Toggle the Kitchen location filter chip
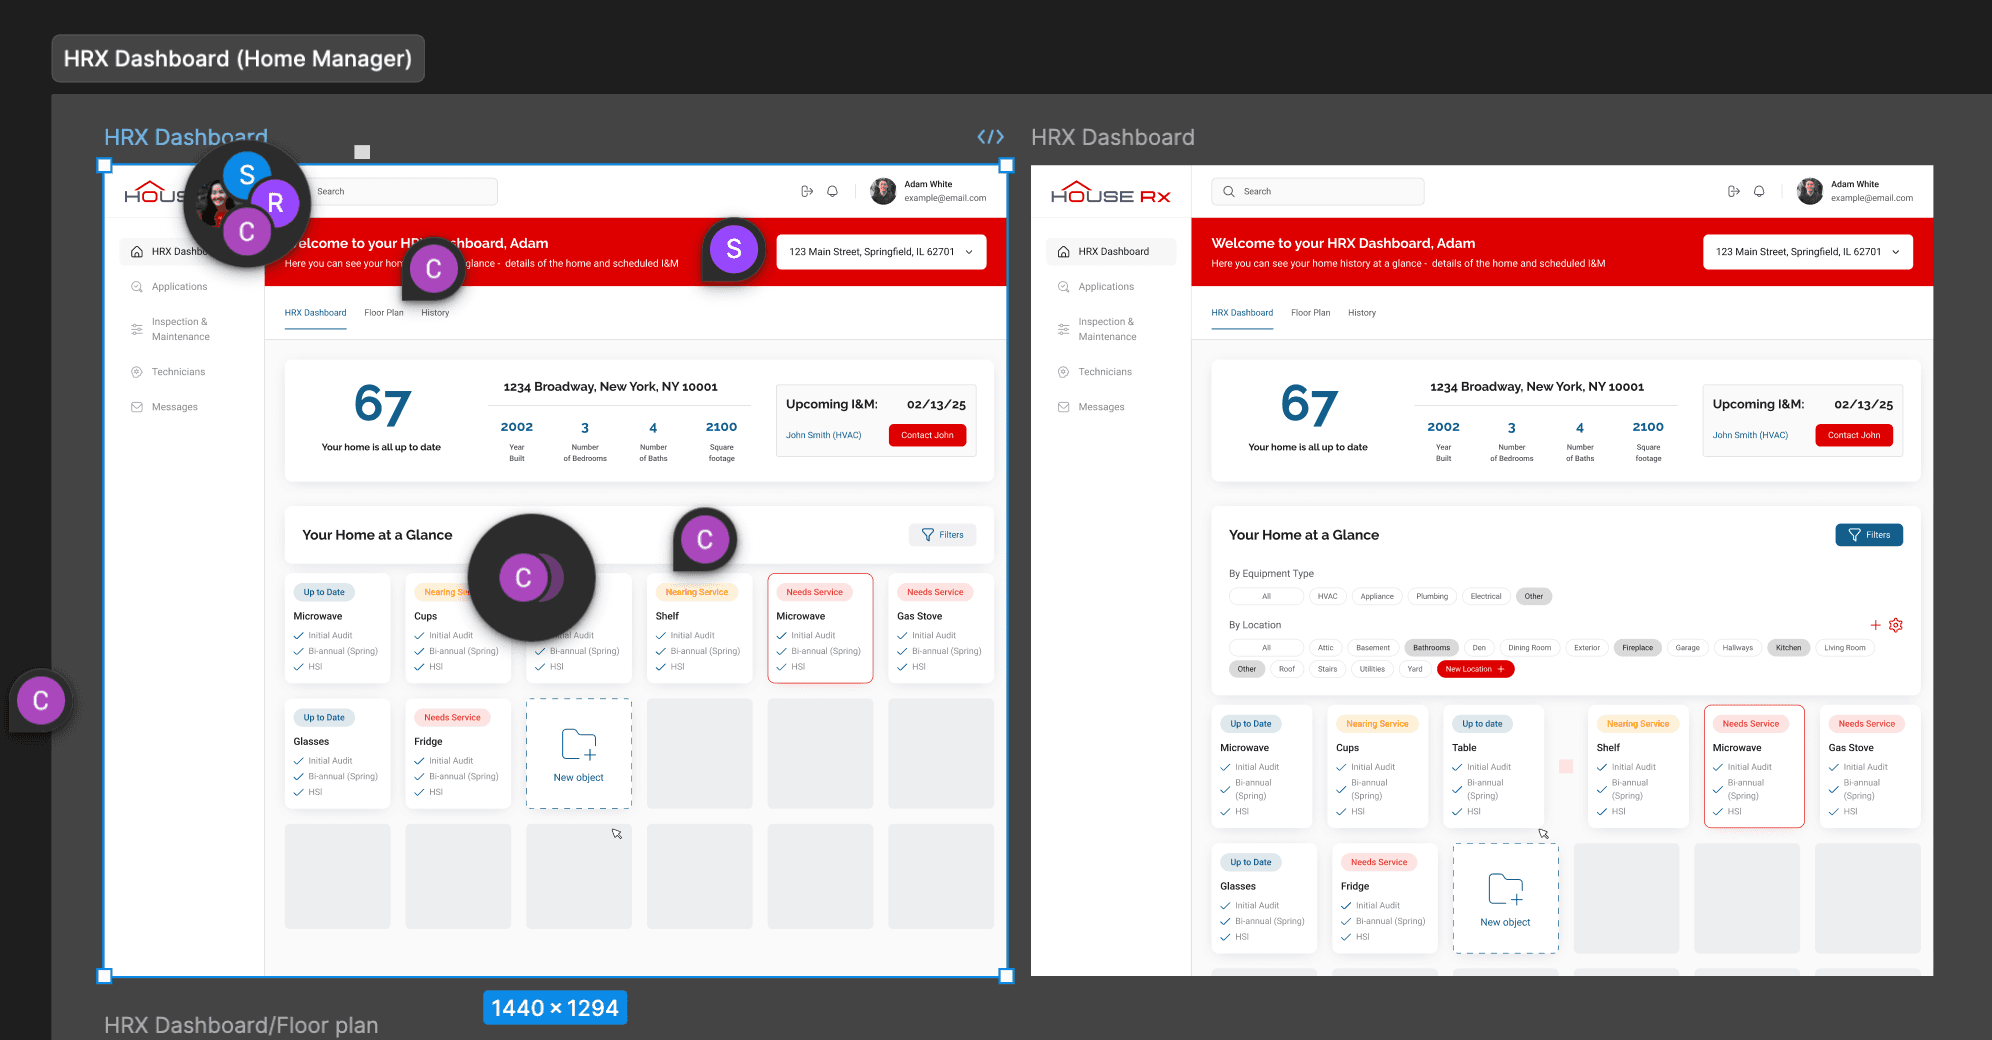 click(1788, 648)
